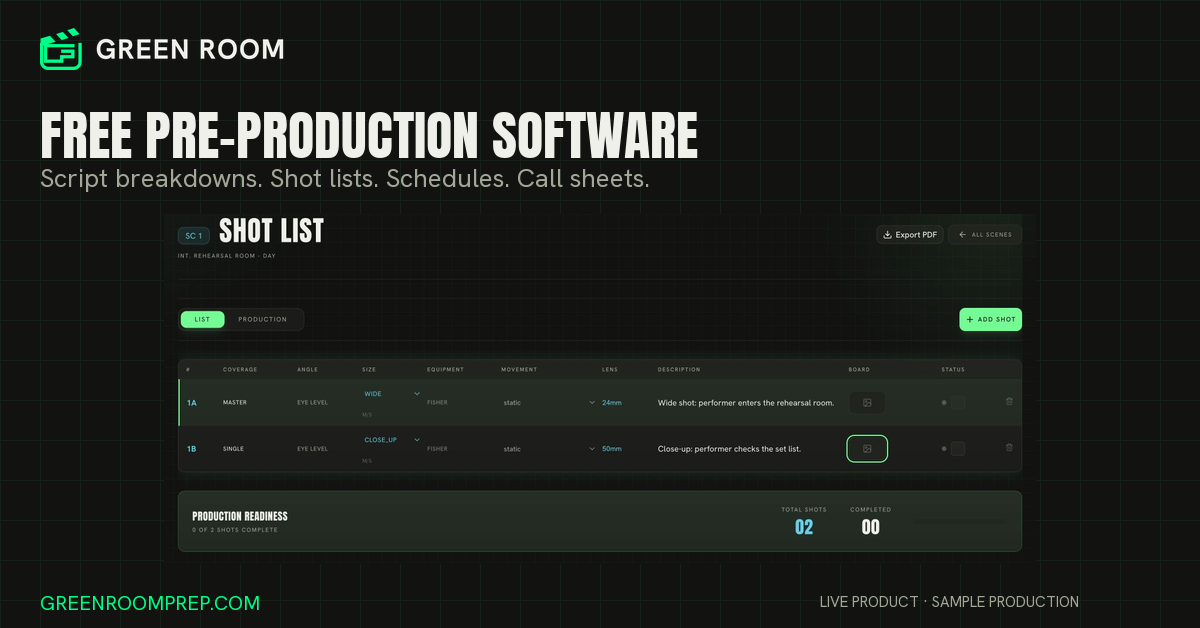Click the production readiness progress bar
The image size is (1200, 628).
click(961, 520)
